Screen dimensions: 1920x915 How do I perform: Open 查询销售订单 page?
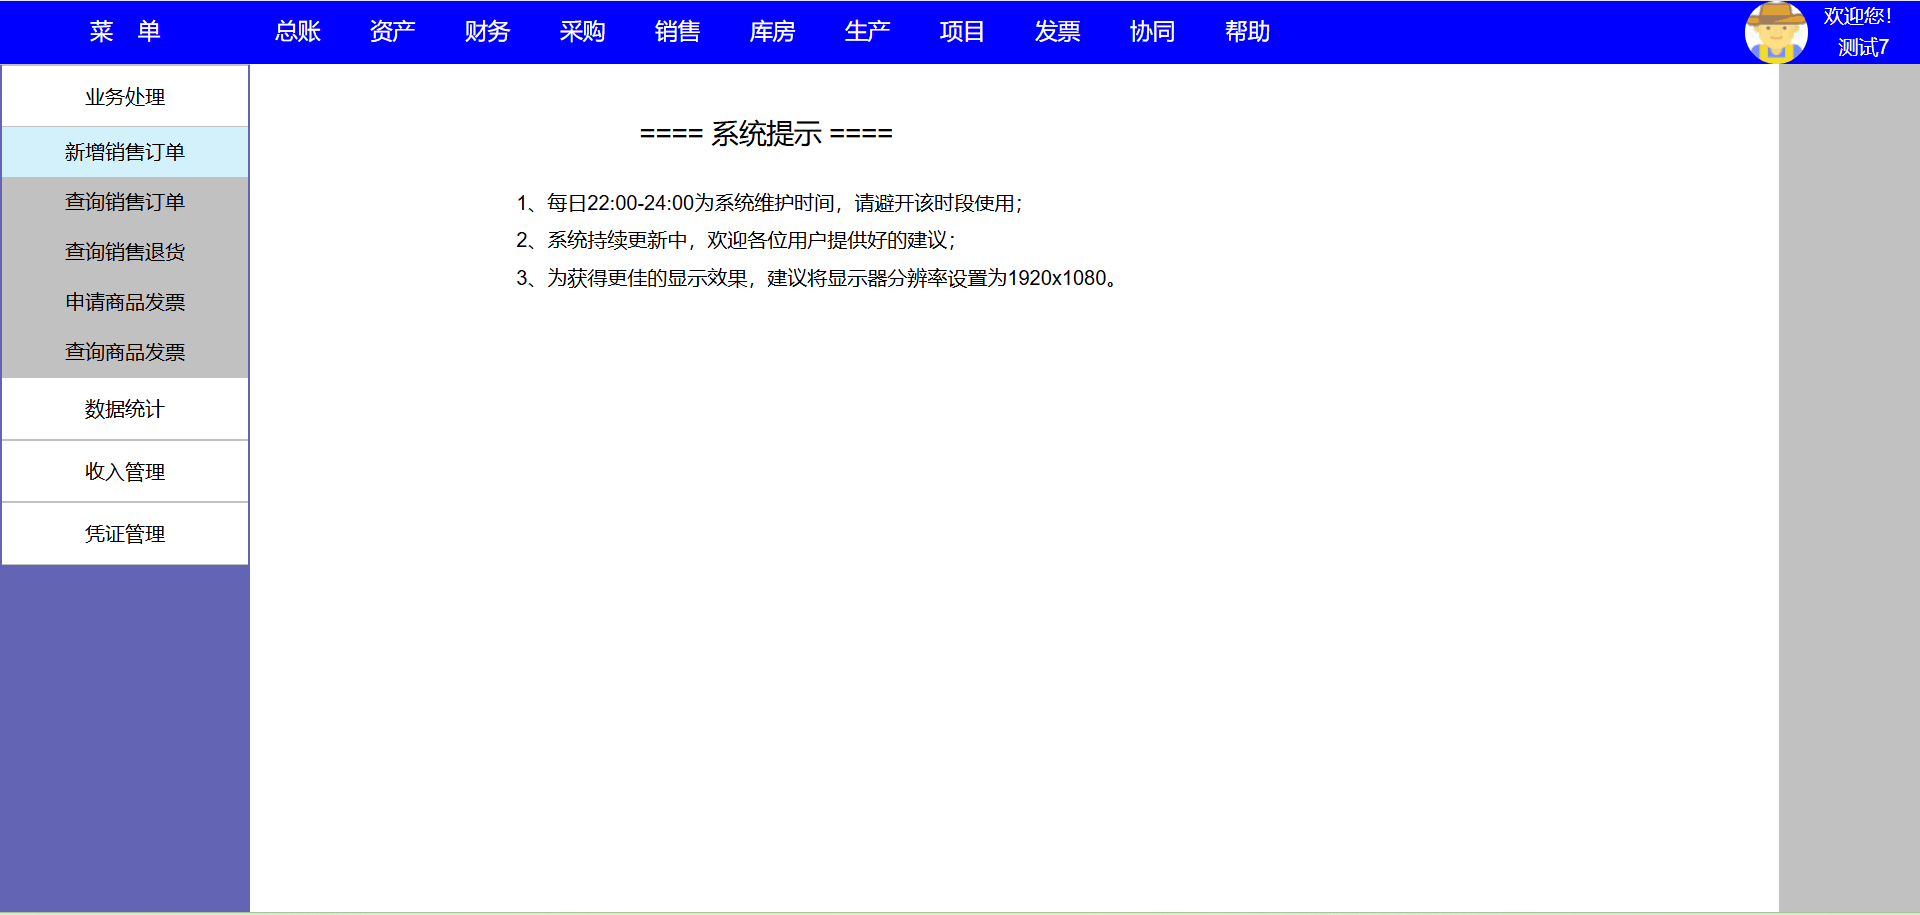tap(125, 202)
